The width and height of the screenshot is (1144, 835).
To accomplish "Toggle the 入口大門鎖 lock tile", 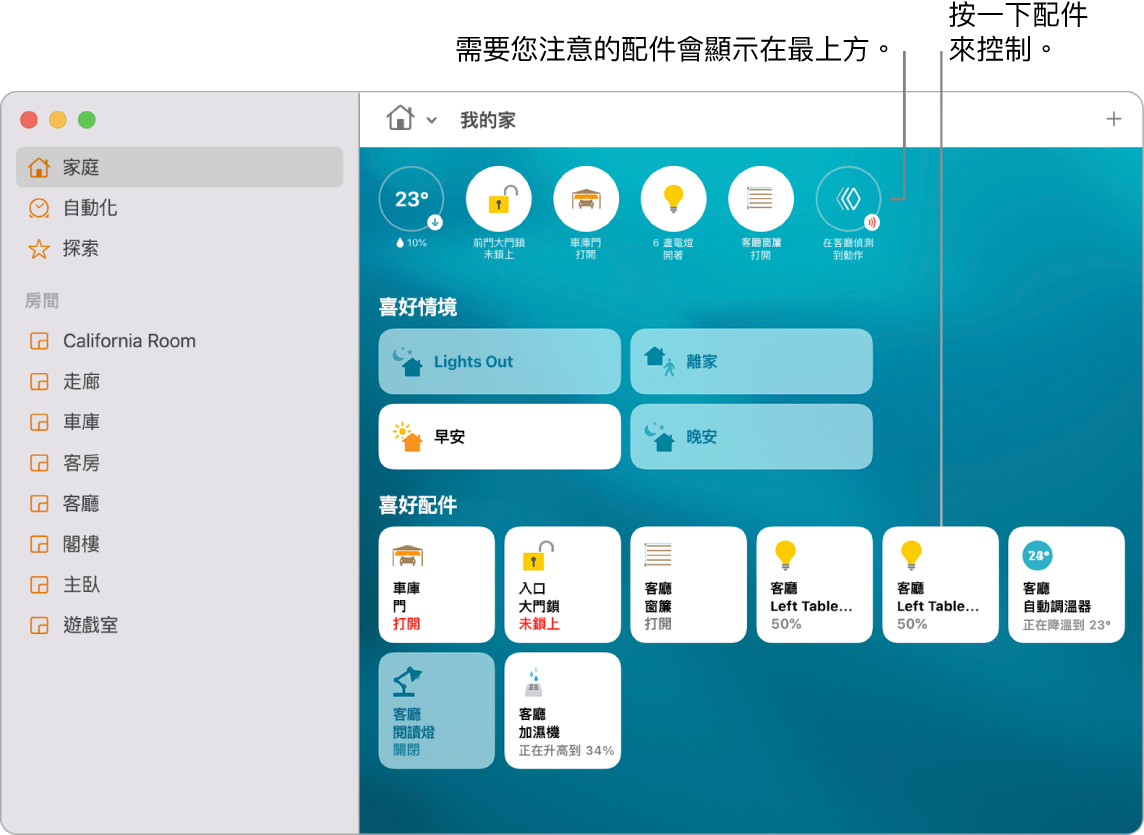I will point(562,585).
